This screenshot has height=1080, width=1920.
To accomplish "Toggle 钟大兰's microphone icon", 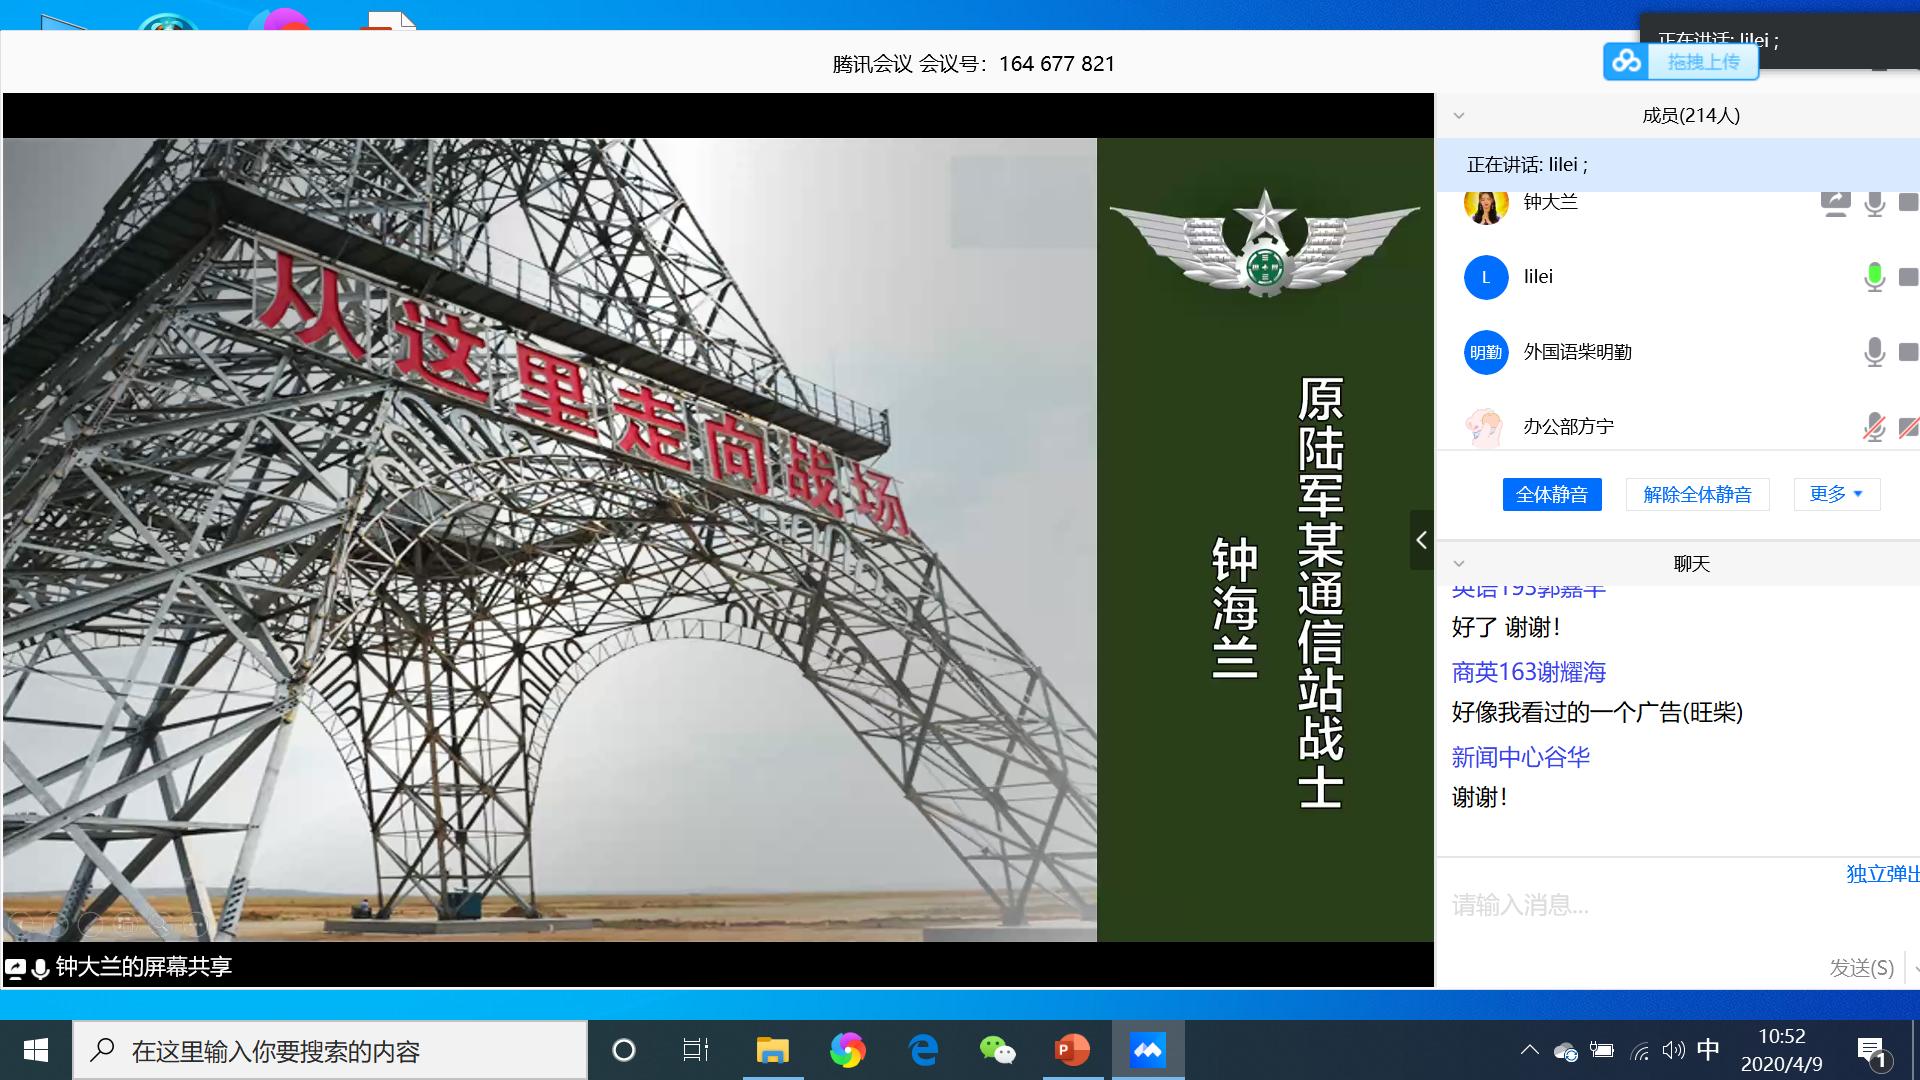I will [1874, 203].
